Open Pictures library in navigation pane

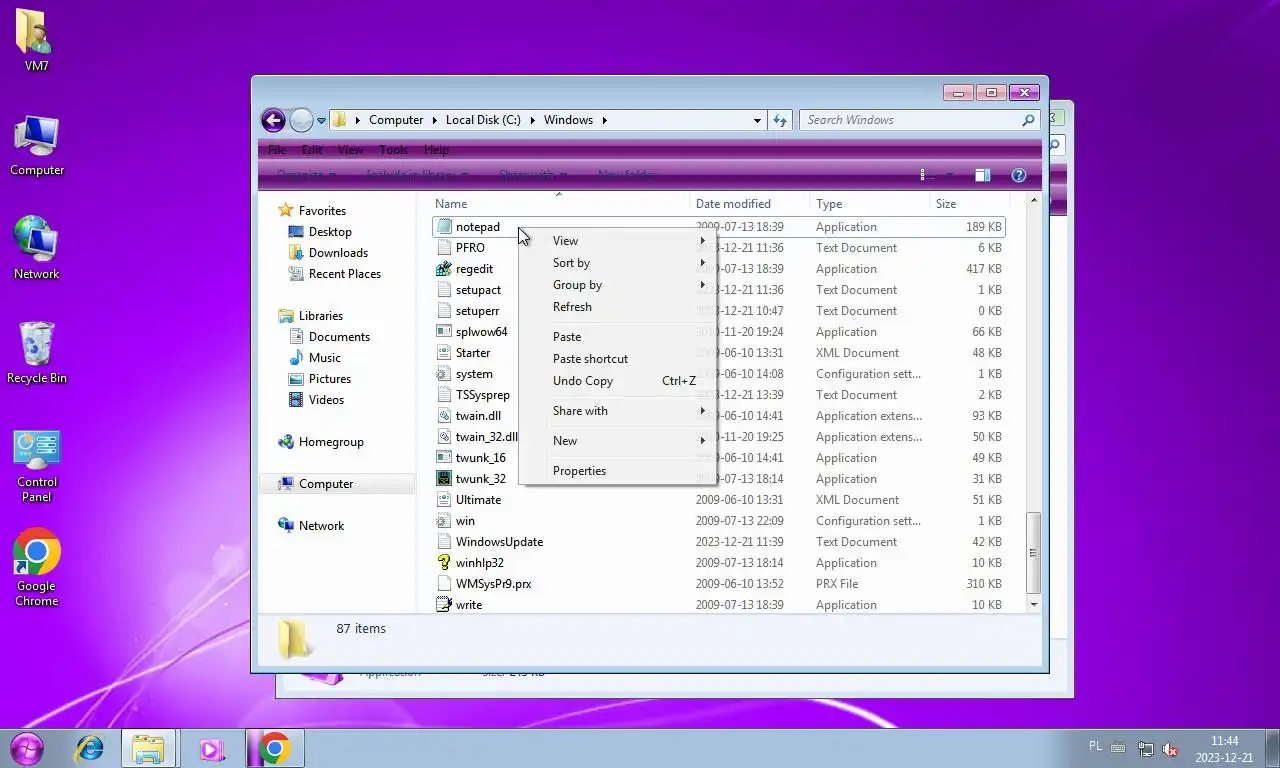coord(320,379)
